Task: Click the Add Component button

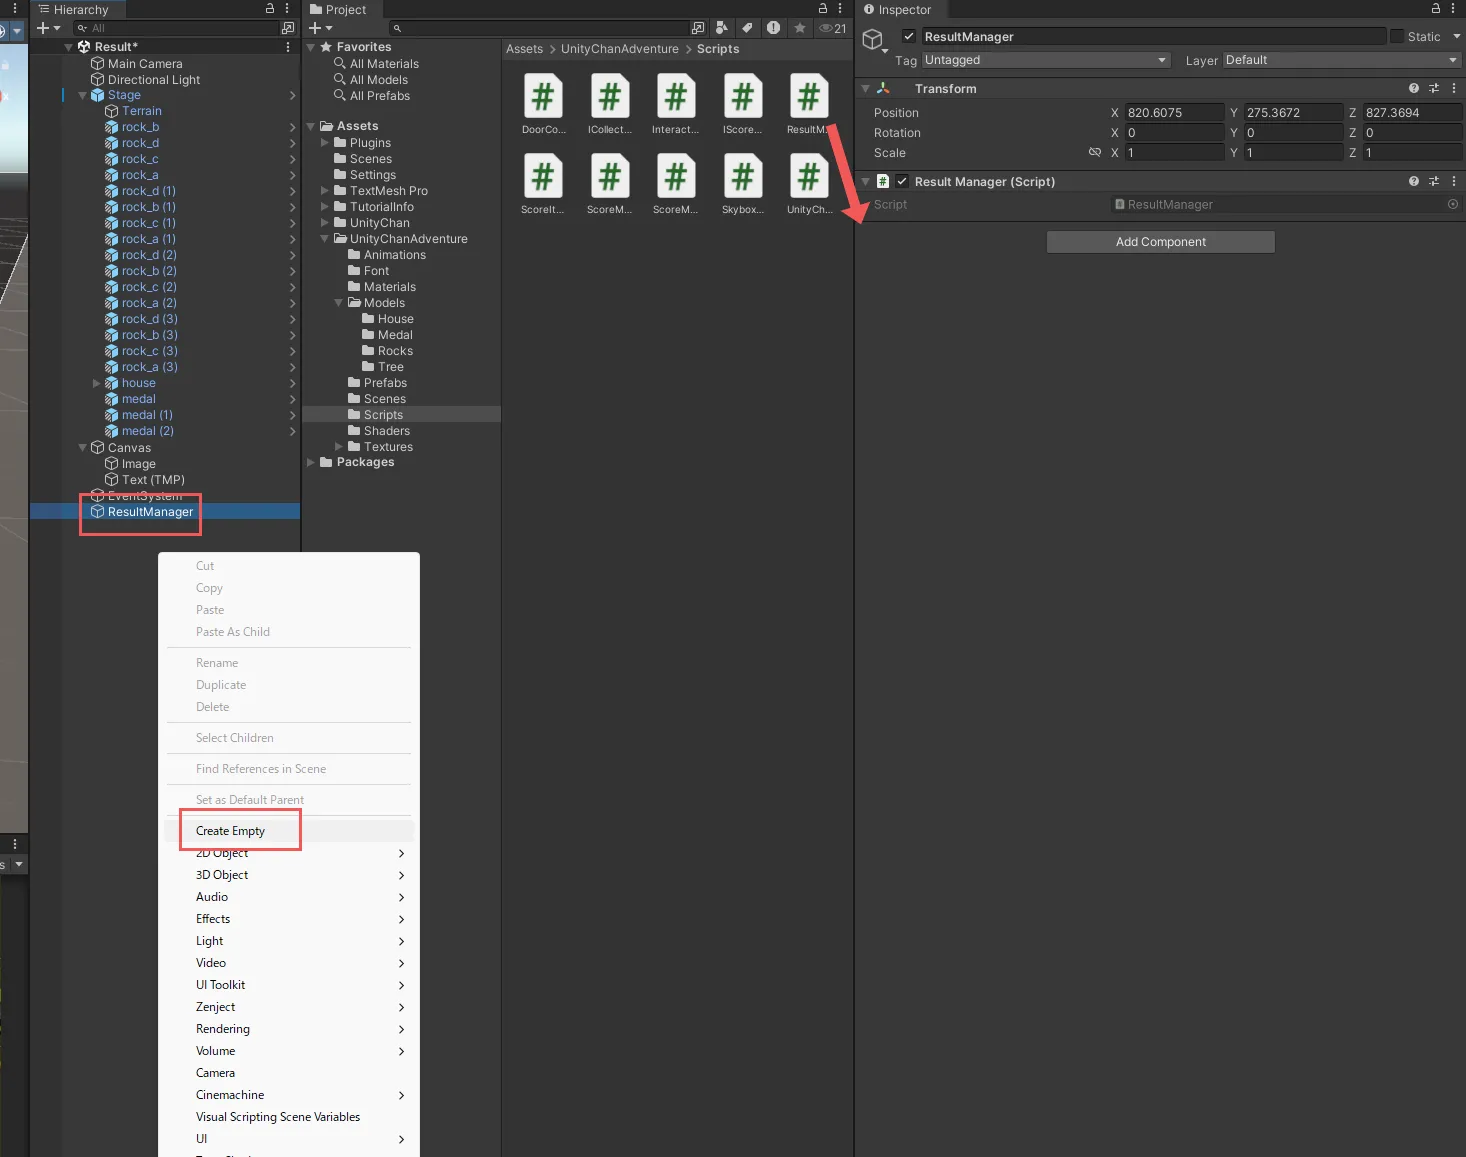Action: pos(1160,242)
